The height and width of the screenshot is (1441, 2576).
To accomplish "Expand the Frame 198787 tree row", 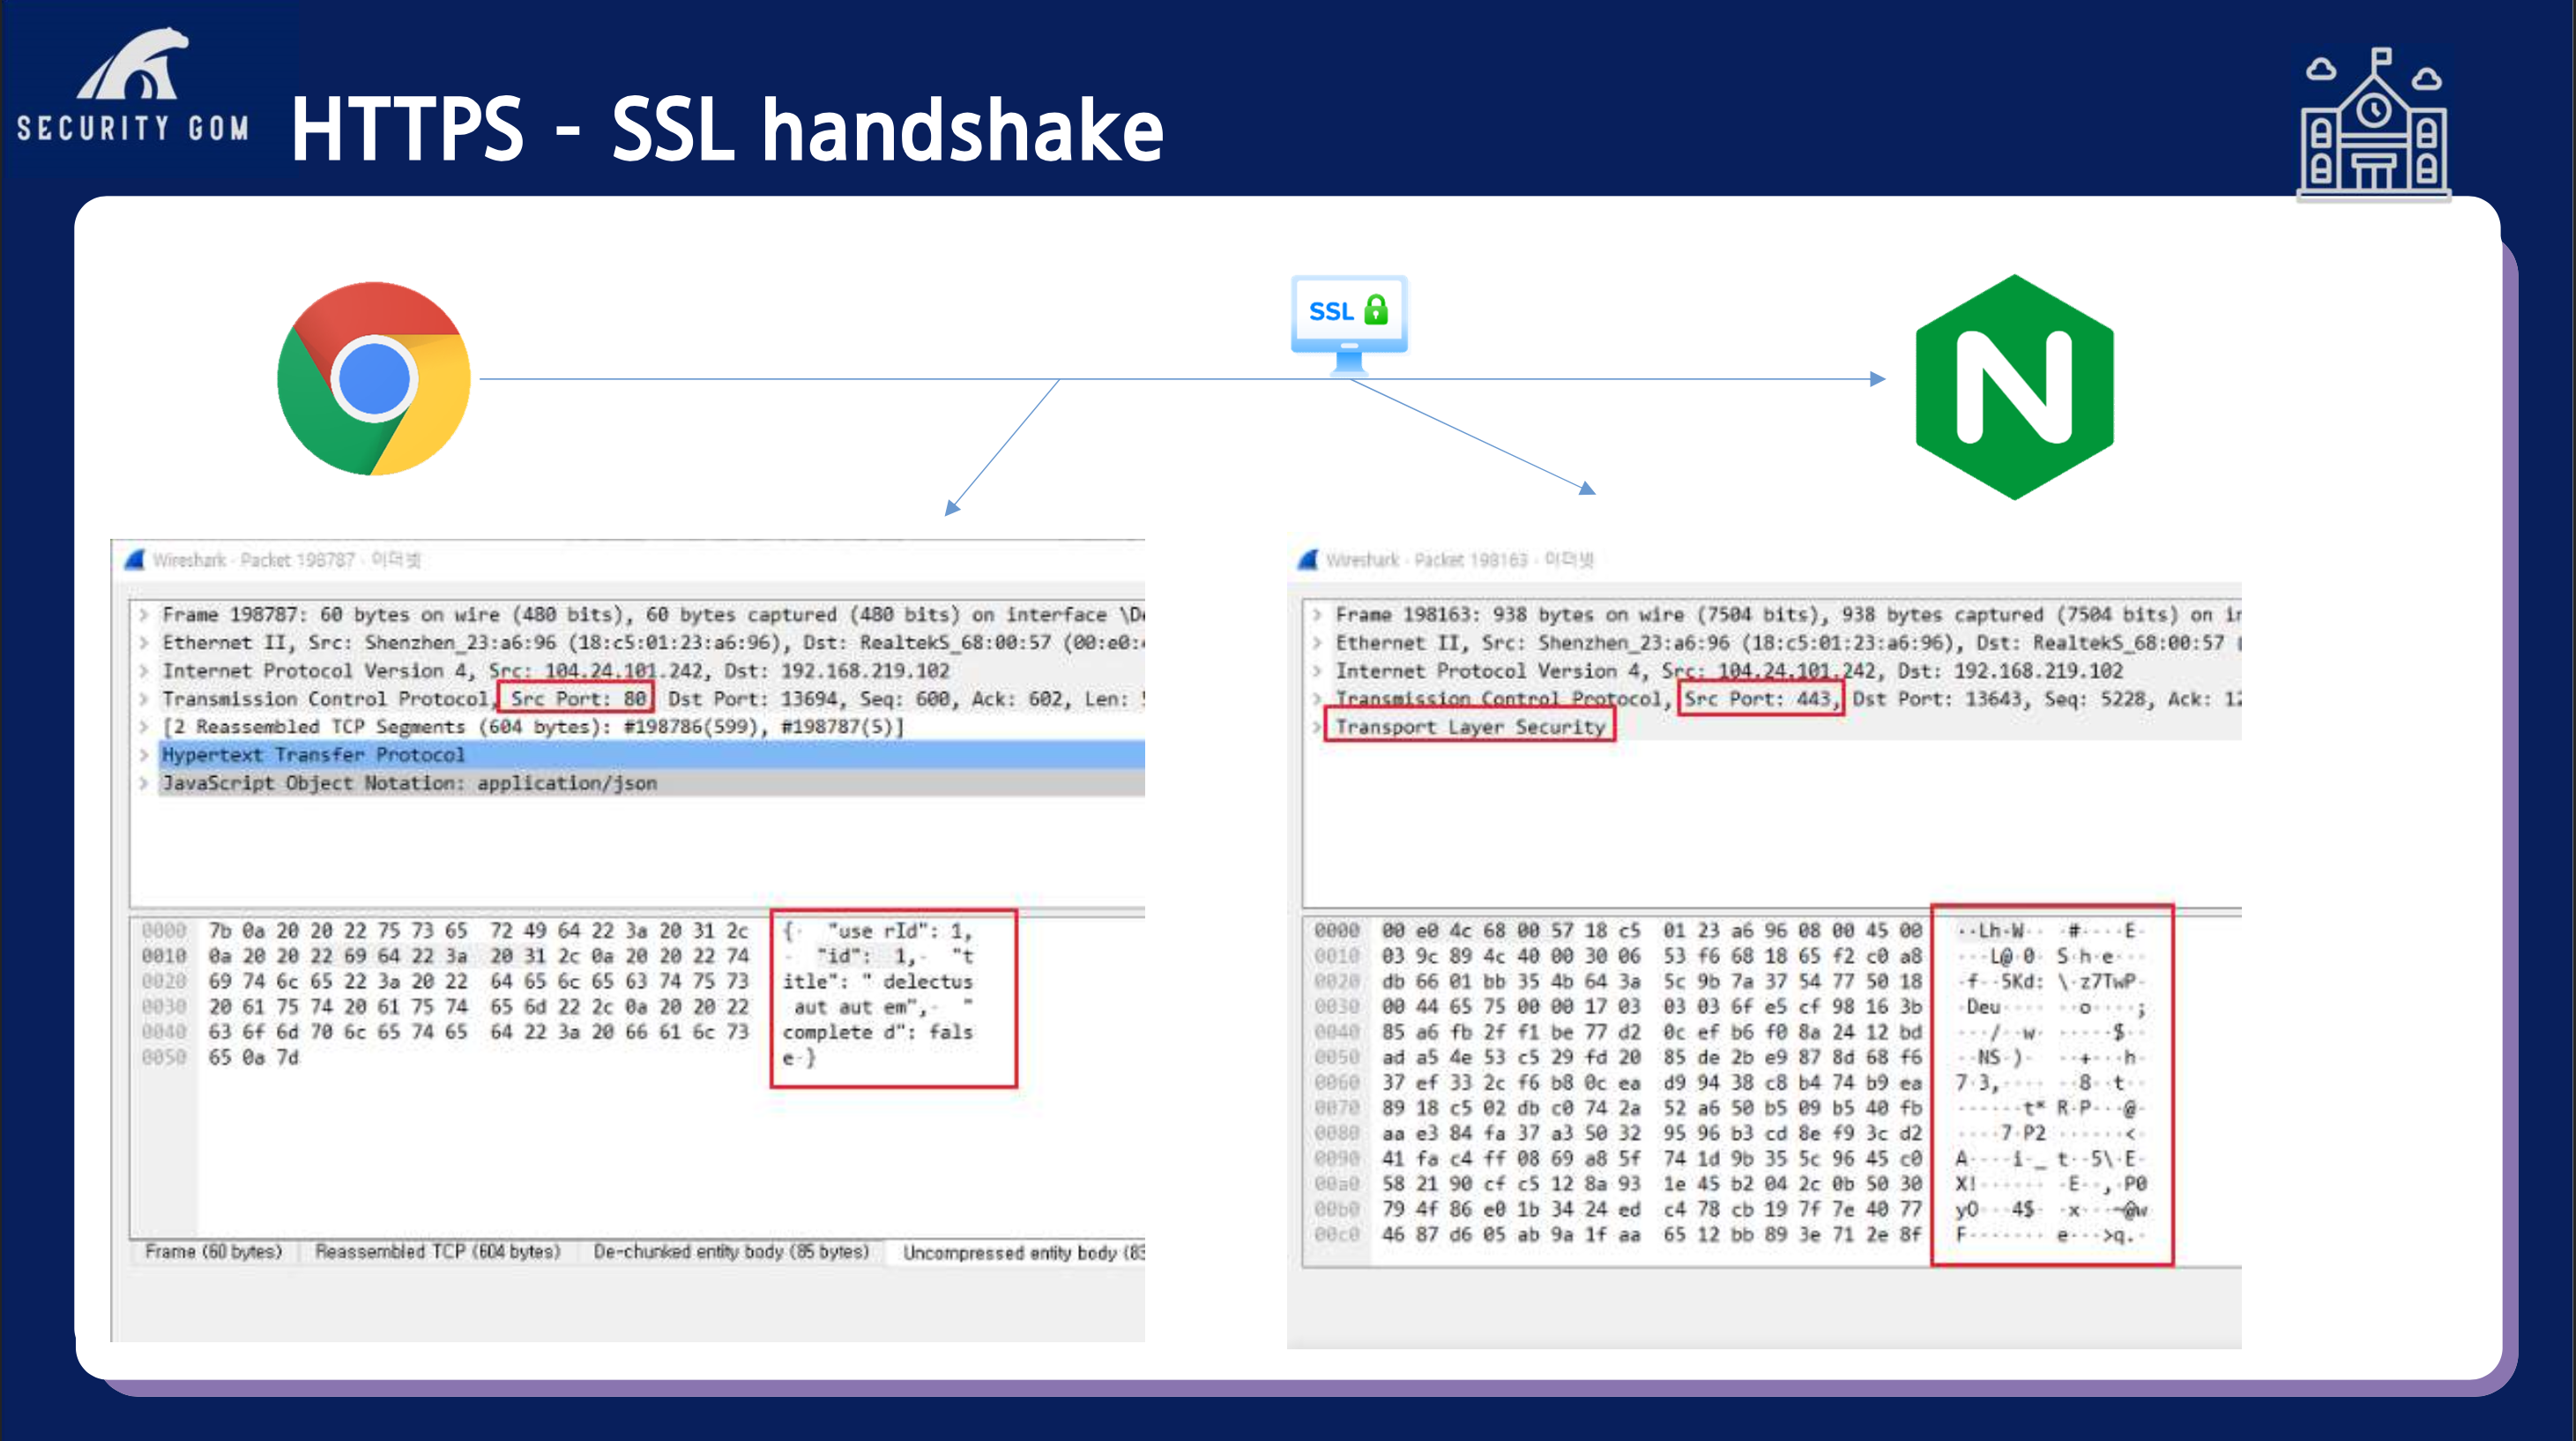I will point(144,615).
